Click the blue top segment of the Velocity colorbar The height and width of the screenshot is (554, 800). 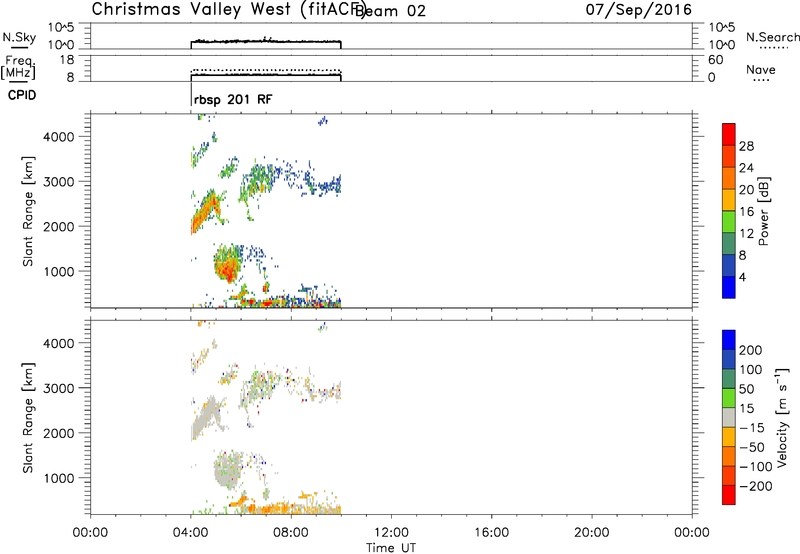click(729, 340)
